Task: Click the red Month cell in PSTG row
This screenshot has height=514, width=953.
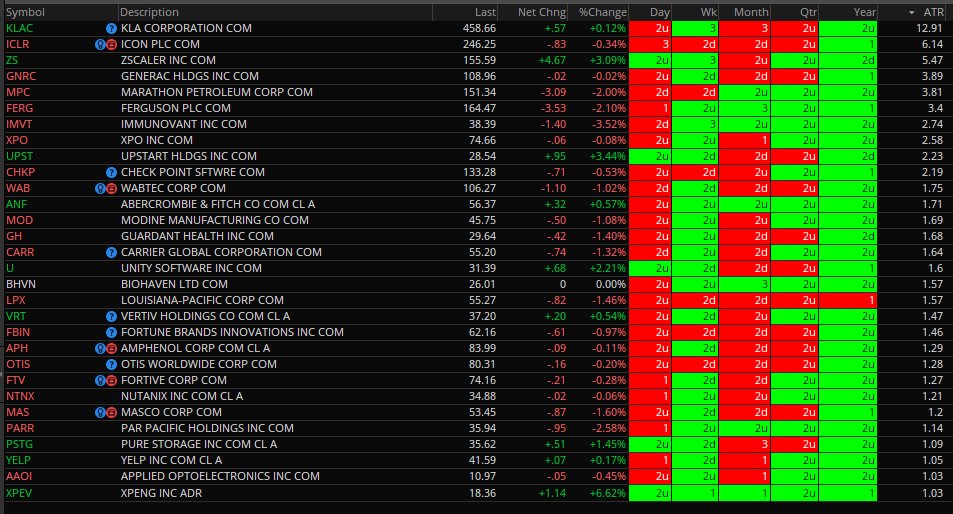Action: click(x=745, y=445)
